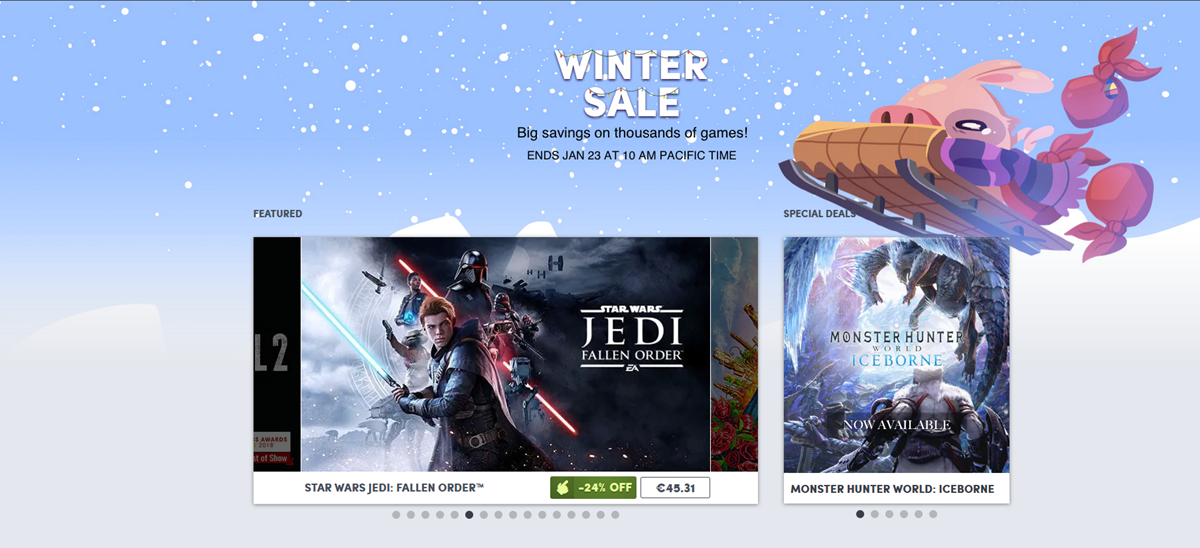Screen dimensions: 1200x548
Task: Click the Winter Sale logo heading
Action: pyautogui.click(x=632, y=82)
